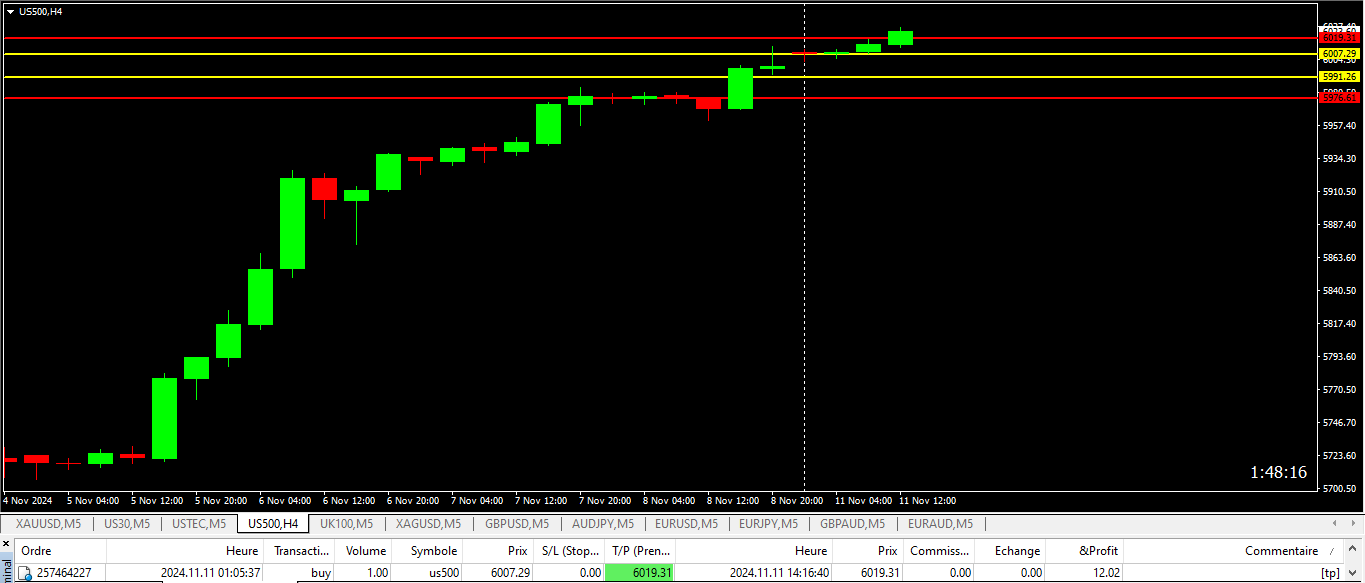Sort by the Commentaire column header
Screen dimensions: 1365x583
click(x=1281, y=551)
